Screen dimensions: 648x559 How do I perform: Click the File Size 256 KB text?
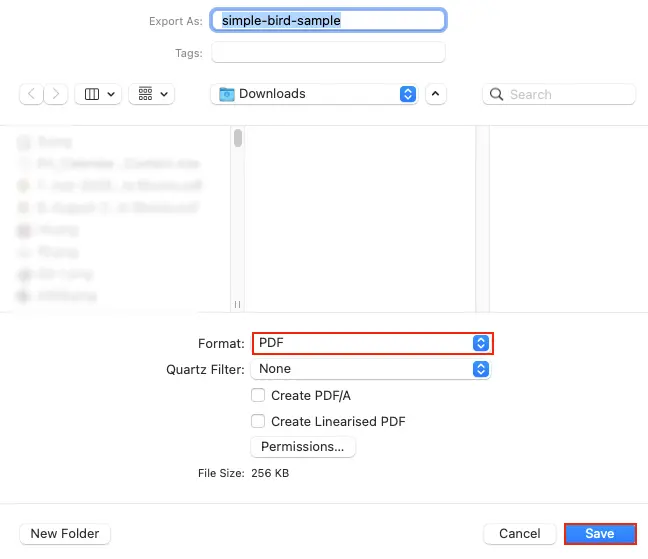click(243, 473)
